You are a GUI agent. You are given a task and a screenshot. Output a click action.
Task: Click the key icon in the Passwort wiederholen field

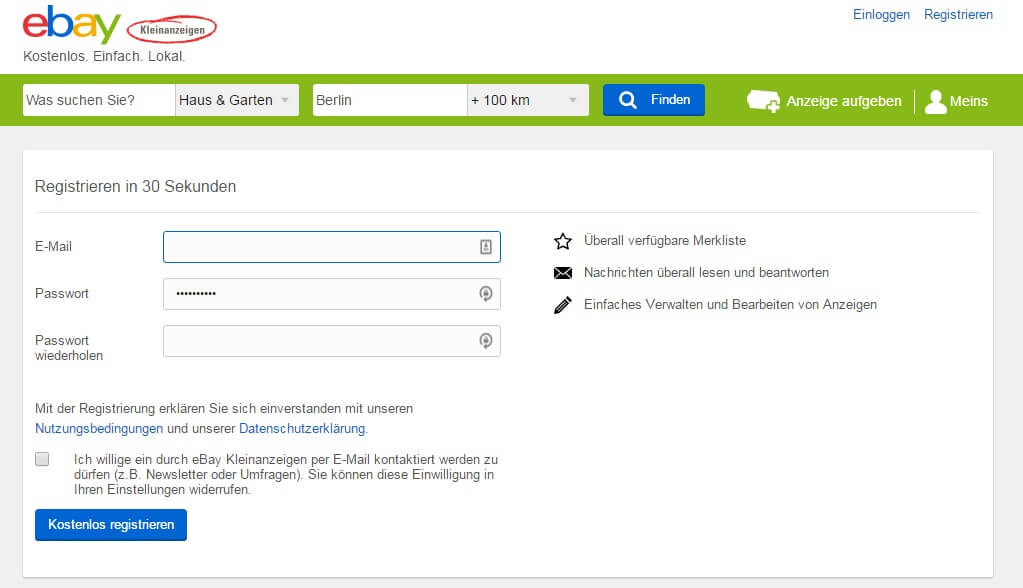[485, 341]
